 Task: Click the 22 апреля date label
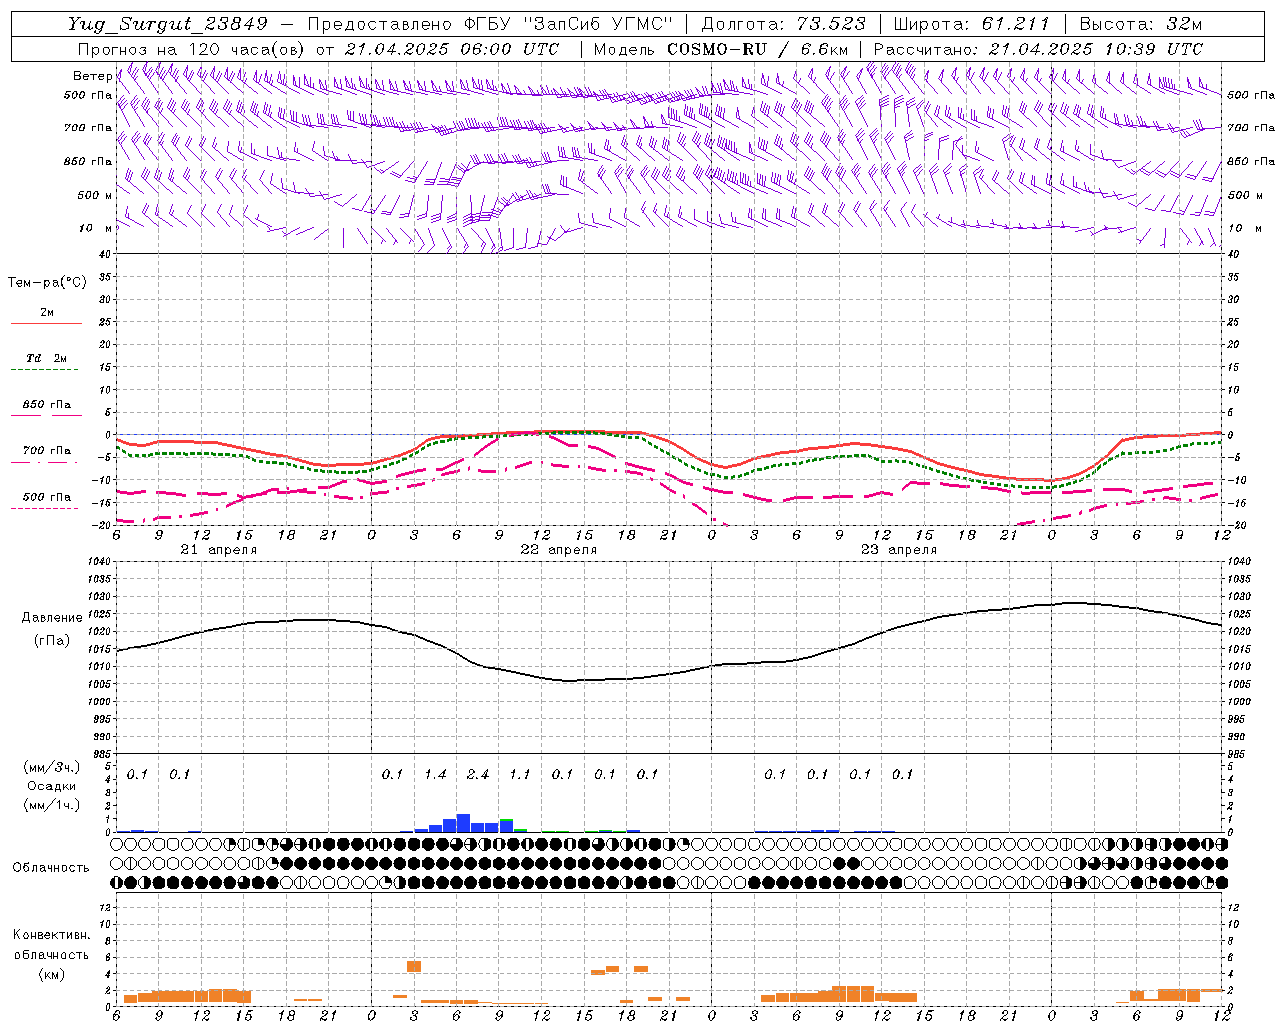[x=558, y=550]
